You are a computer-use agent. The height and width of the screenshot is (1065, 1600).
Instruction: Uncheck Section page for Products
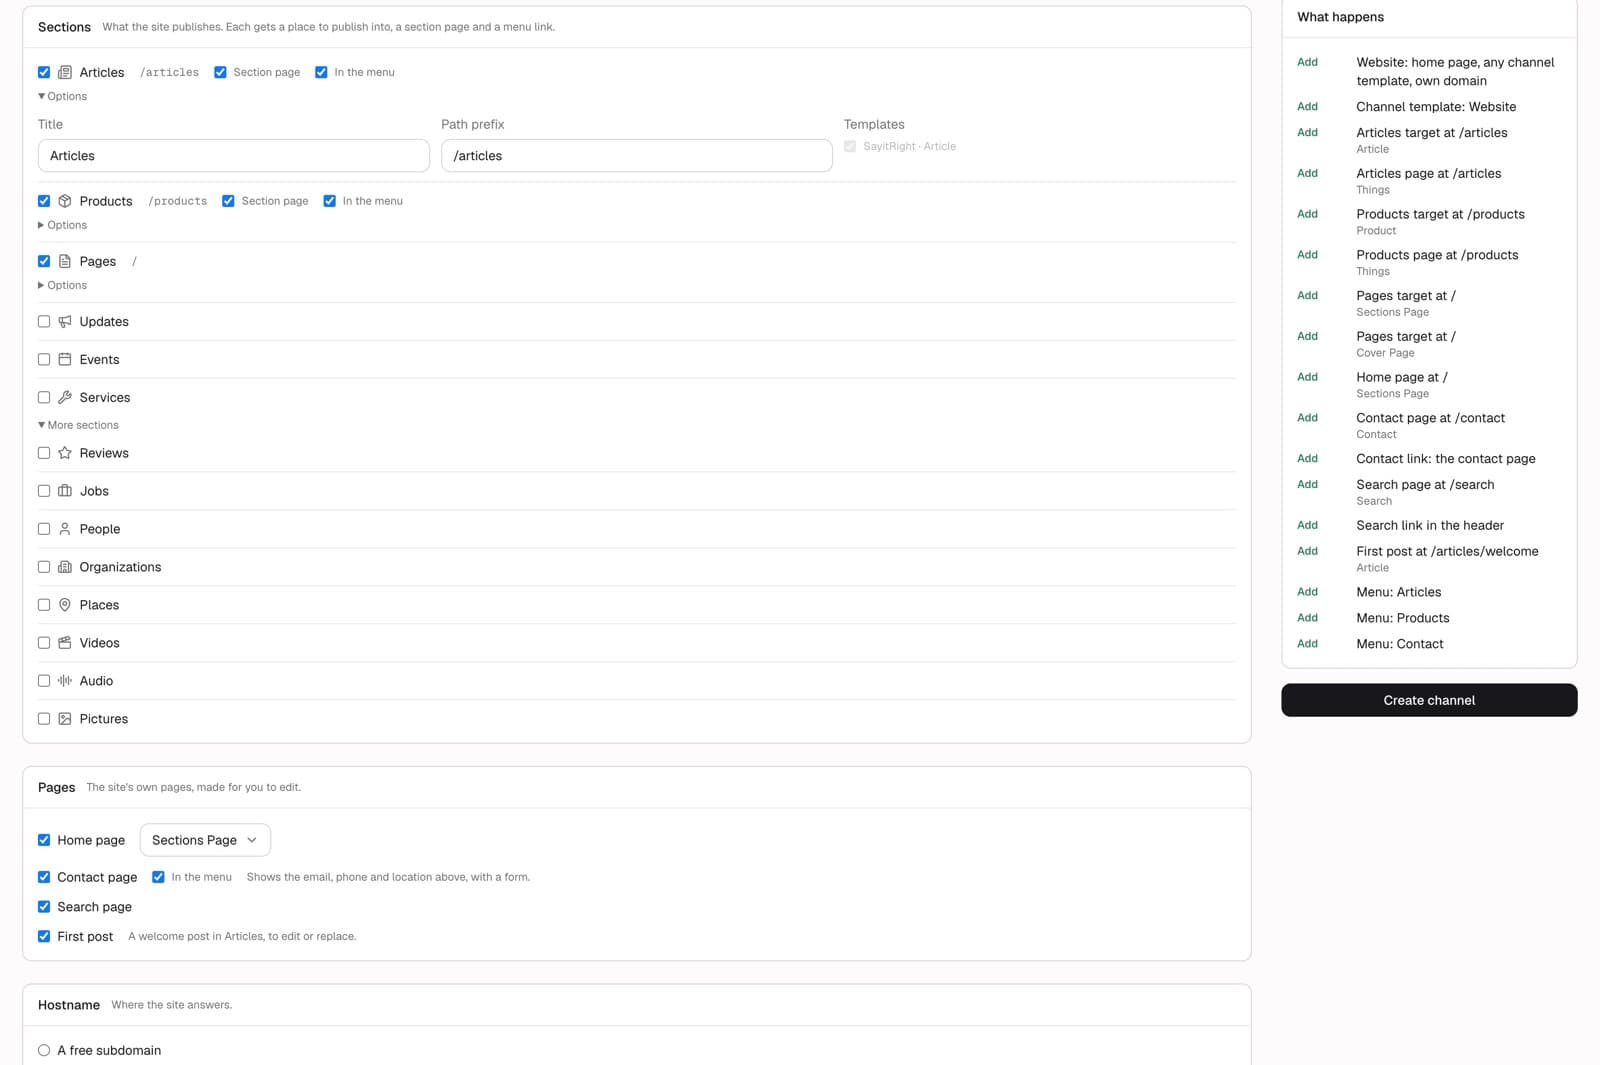point(228,201)
